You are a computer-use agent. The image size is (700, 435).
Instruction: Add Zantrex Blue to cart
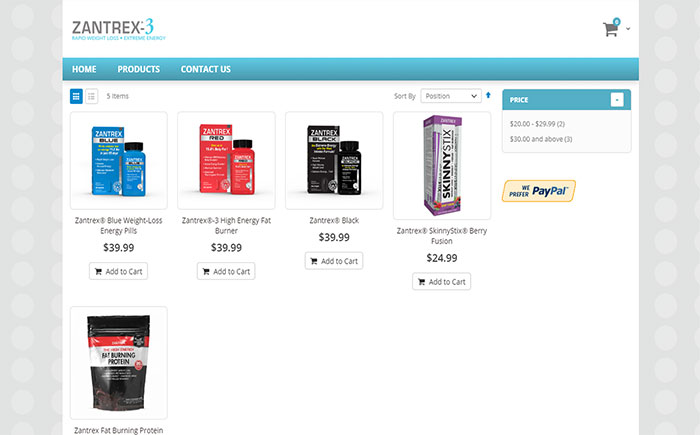(118, 271)
